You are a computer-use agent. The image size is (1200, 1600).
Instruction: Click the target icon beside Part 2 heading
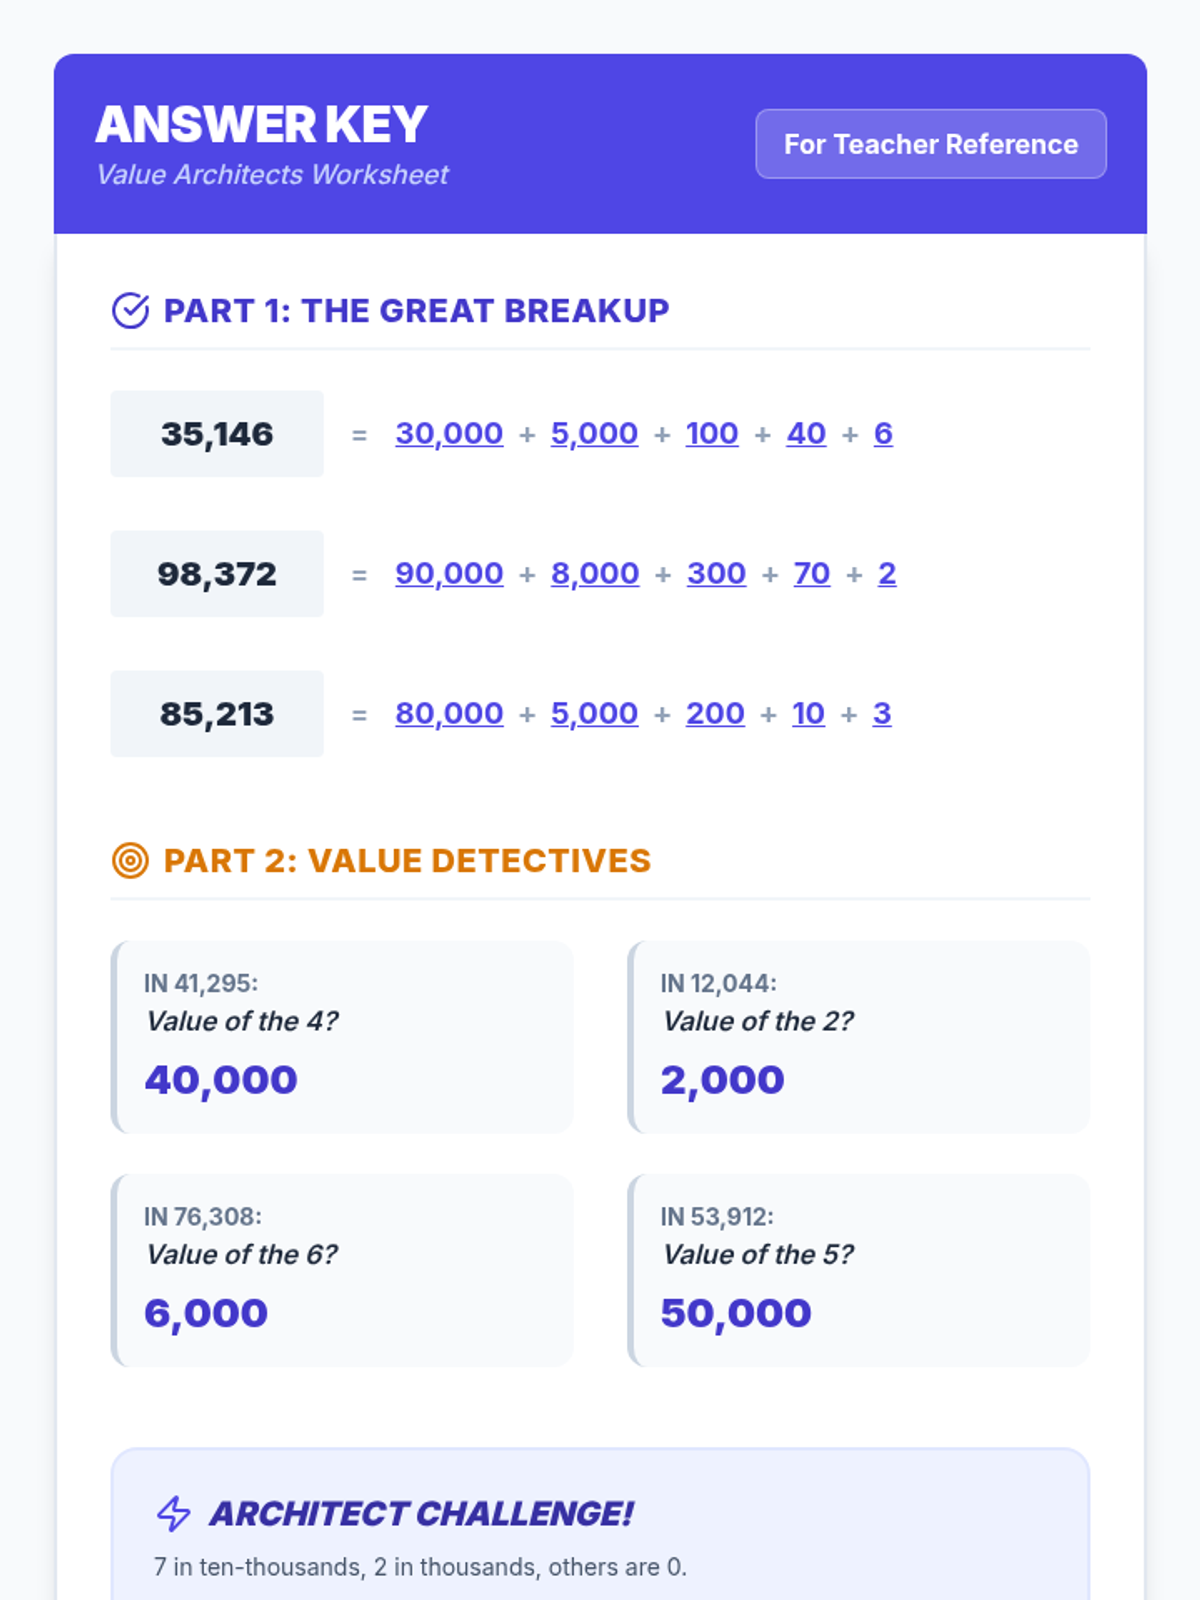(130, 861)
